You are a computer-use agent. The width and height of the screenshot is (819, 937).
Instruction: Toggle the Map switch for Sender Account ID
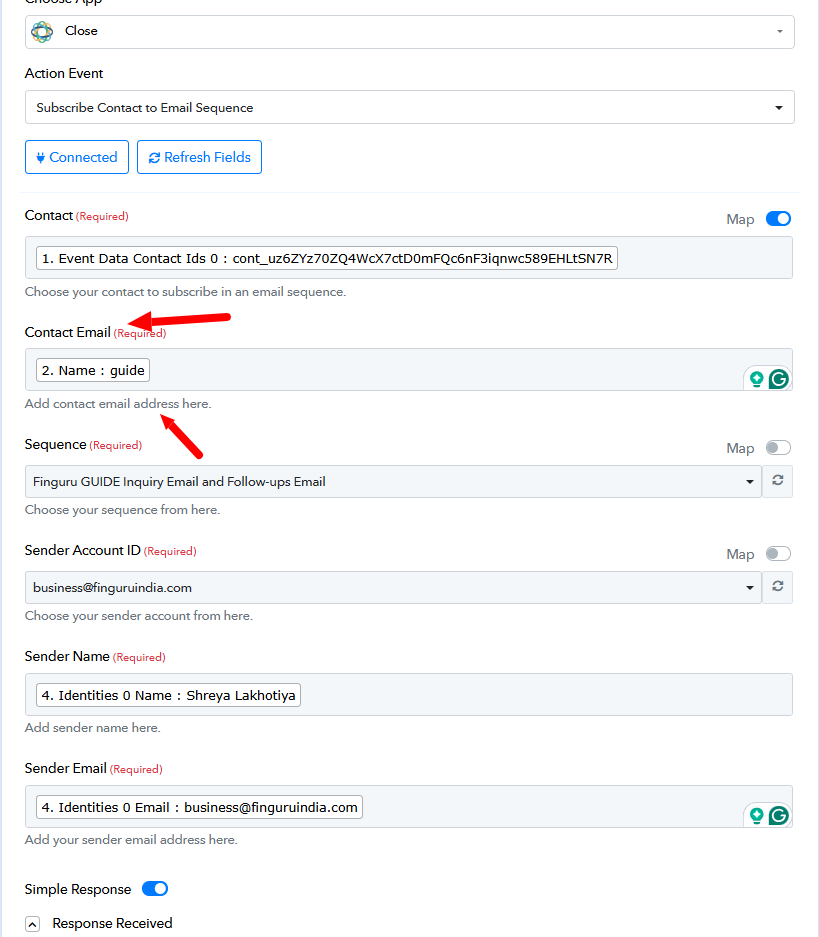point(778,554)
